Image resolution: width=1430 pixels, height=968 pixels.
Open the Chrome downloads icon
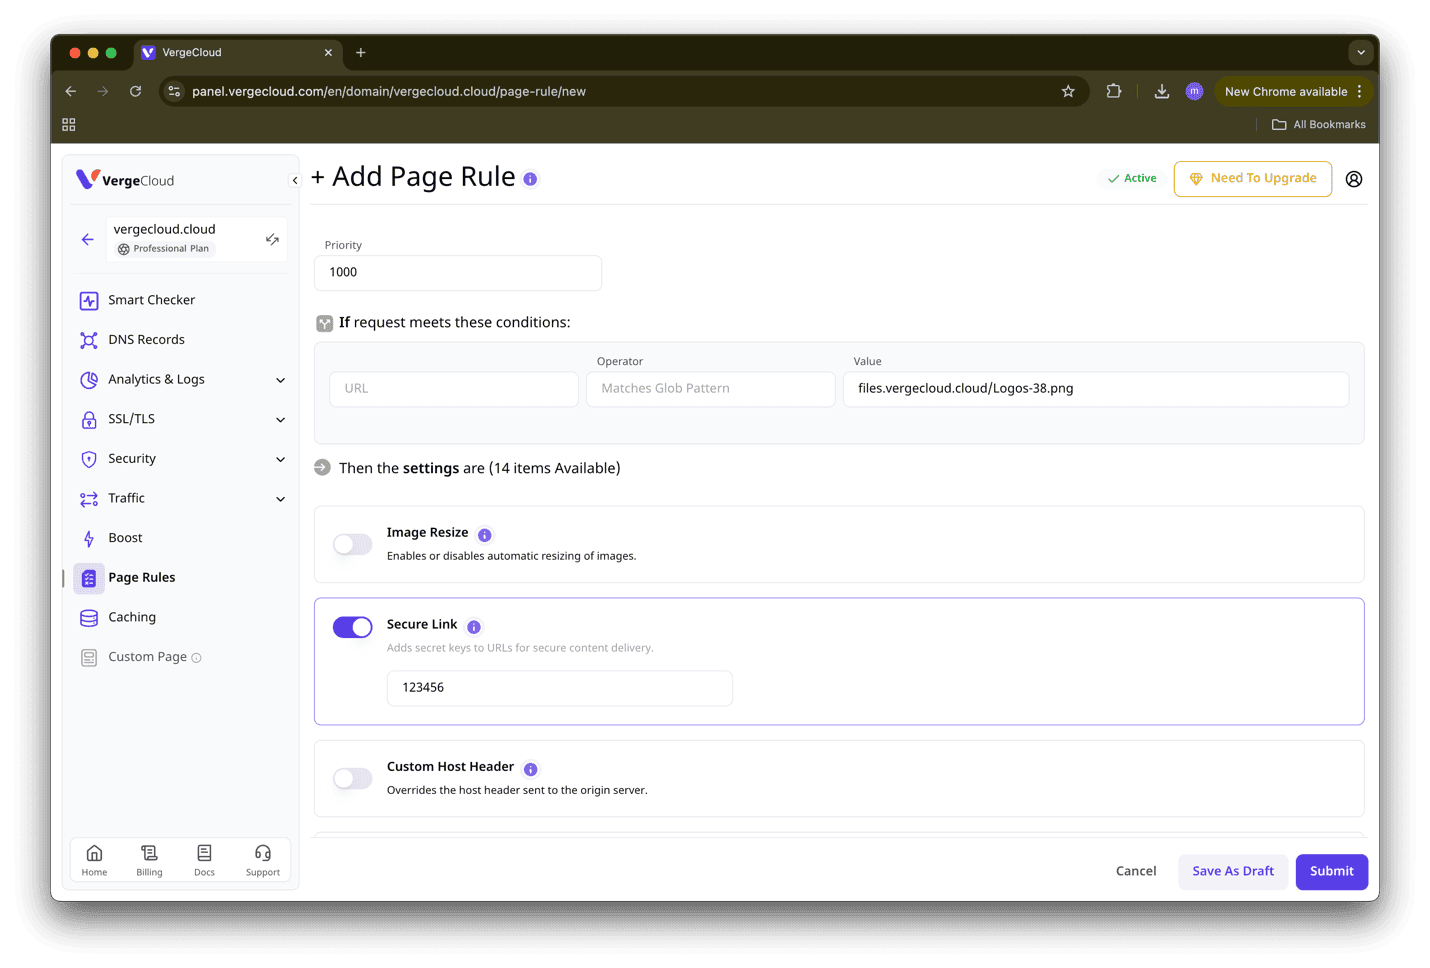click(1162, 91)
